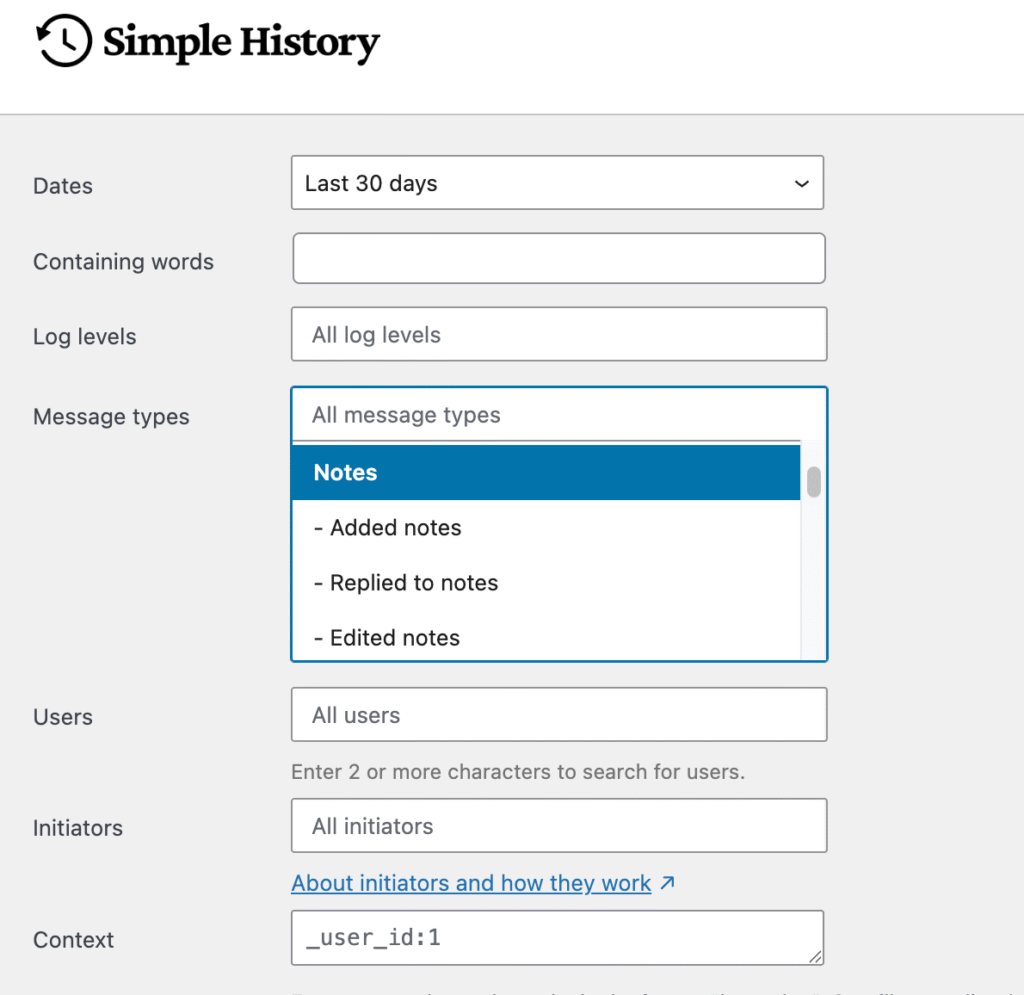Screen dimensions: 1024x995
Task: Select the highlighted Notes group option
Action: point(546,473)
